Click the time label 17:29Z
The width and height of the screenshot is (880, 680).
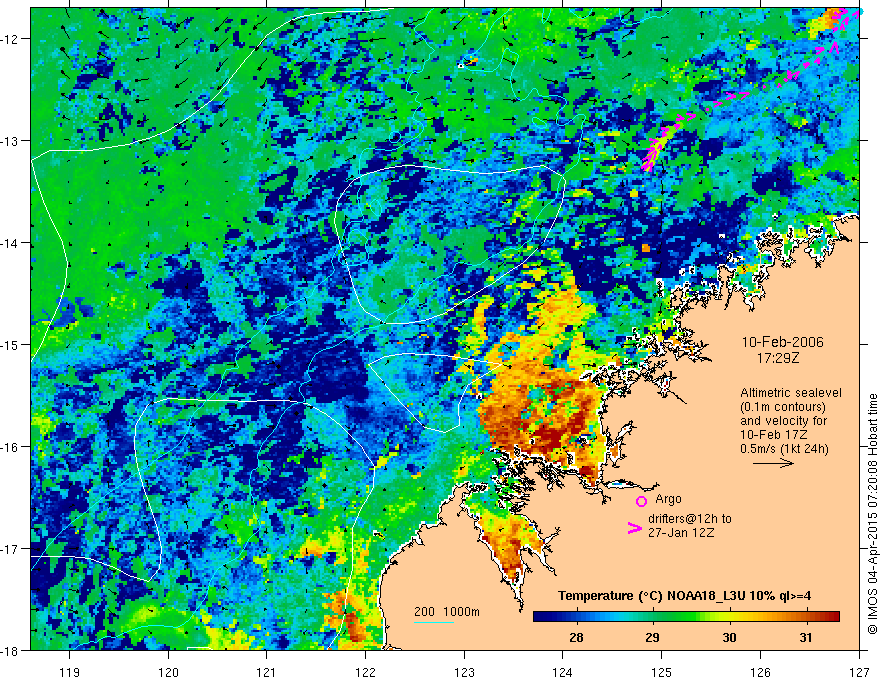[778, 357]
